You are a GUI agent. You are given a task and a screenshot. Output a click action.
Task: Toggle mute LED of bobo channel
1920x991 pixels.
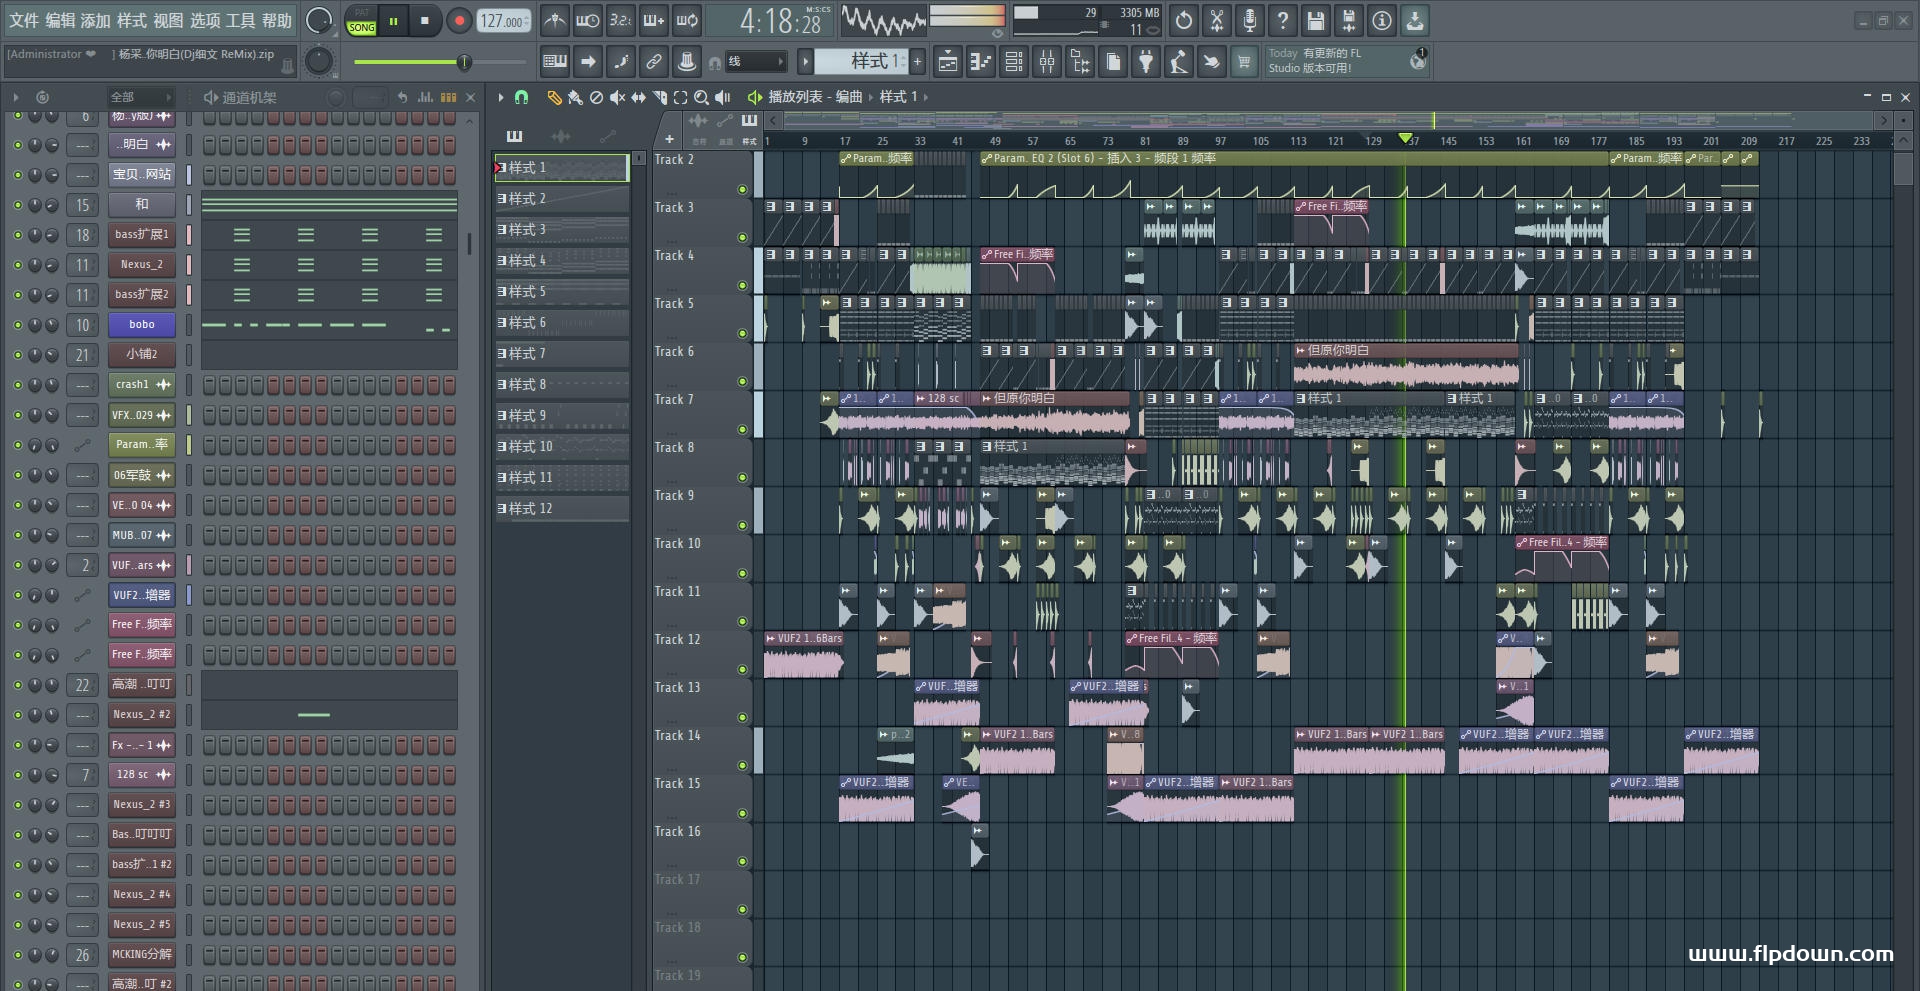(x=17, y=325)
